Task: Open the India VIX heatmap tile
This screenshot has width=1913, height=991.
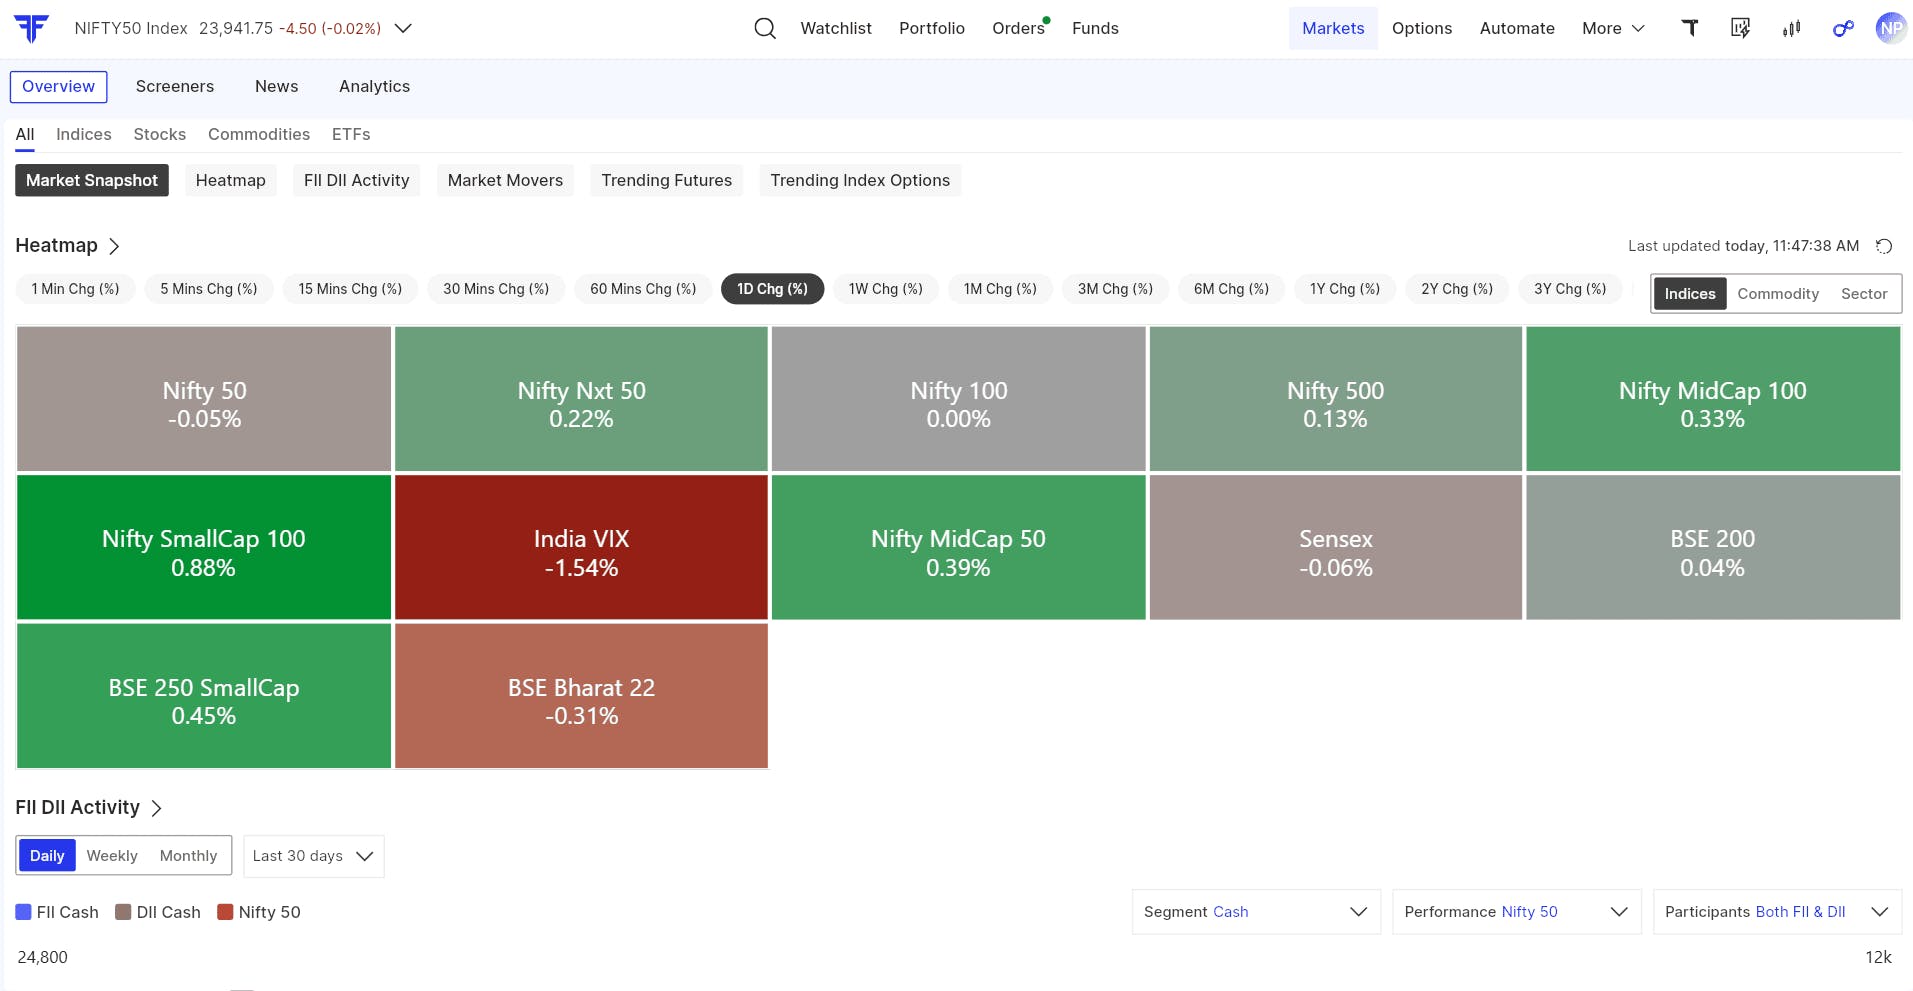Action: (581, 548)
